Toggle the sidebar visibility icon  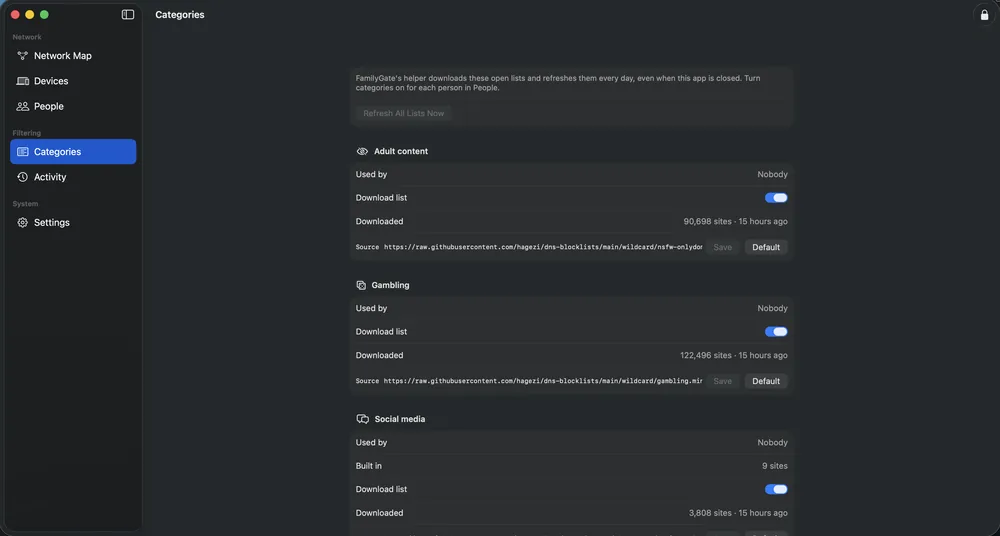[128, 15]
